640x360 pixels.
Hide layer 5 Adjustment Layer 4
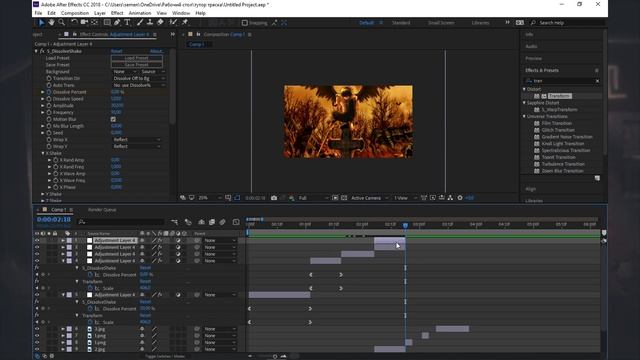[x=37, y=295]
